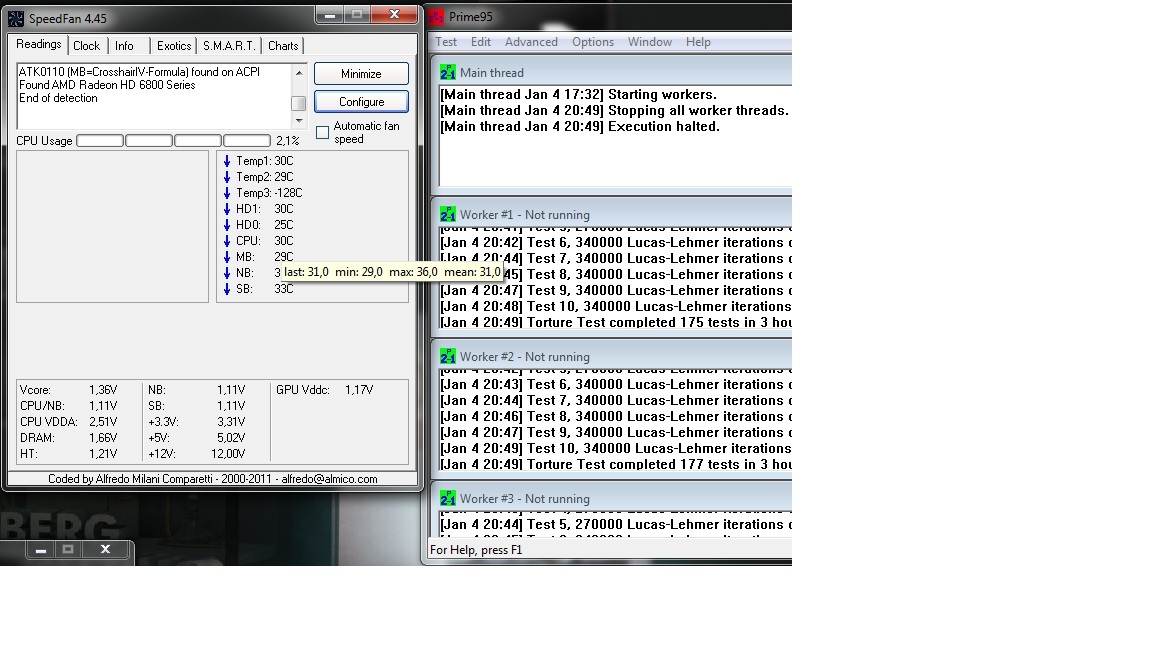Click the GPU Vddc 1,17V value
This screenshot has height=648, width=1152.
359,390
